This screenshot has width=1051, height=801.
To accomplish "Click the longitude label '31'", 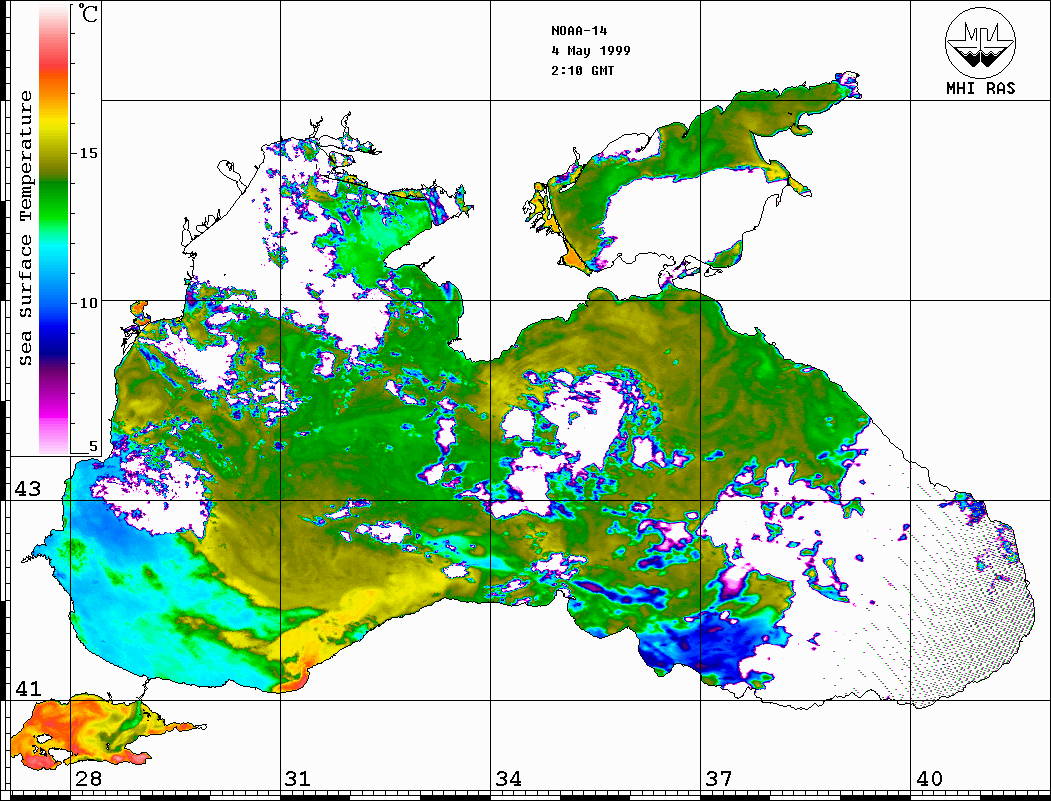I will (x=298, y=779).
